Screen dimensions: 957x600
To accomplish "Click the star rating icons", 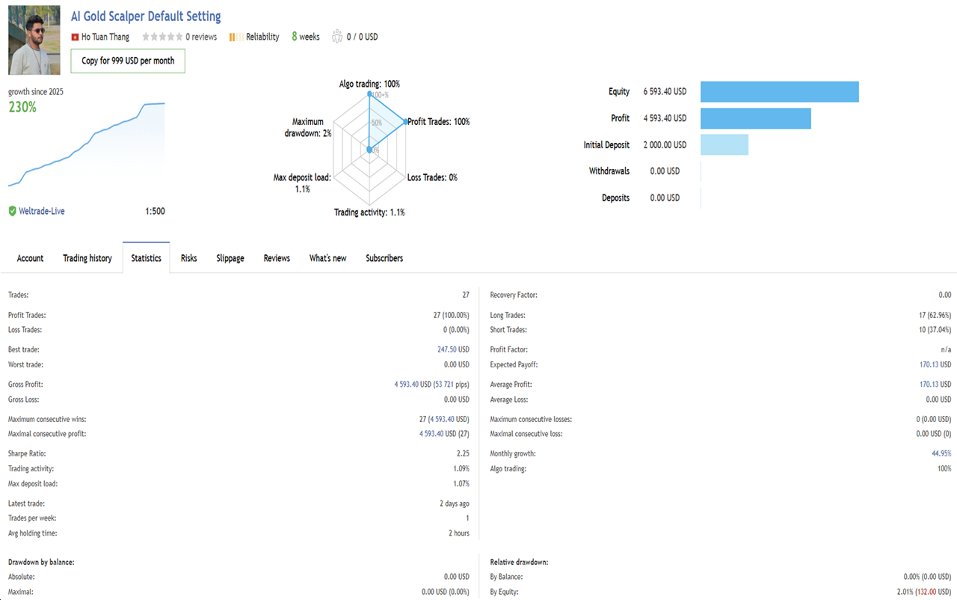I will pyautogui.click(x=162, y=37).
